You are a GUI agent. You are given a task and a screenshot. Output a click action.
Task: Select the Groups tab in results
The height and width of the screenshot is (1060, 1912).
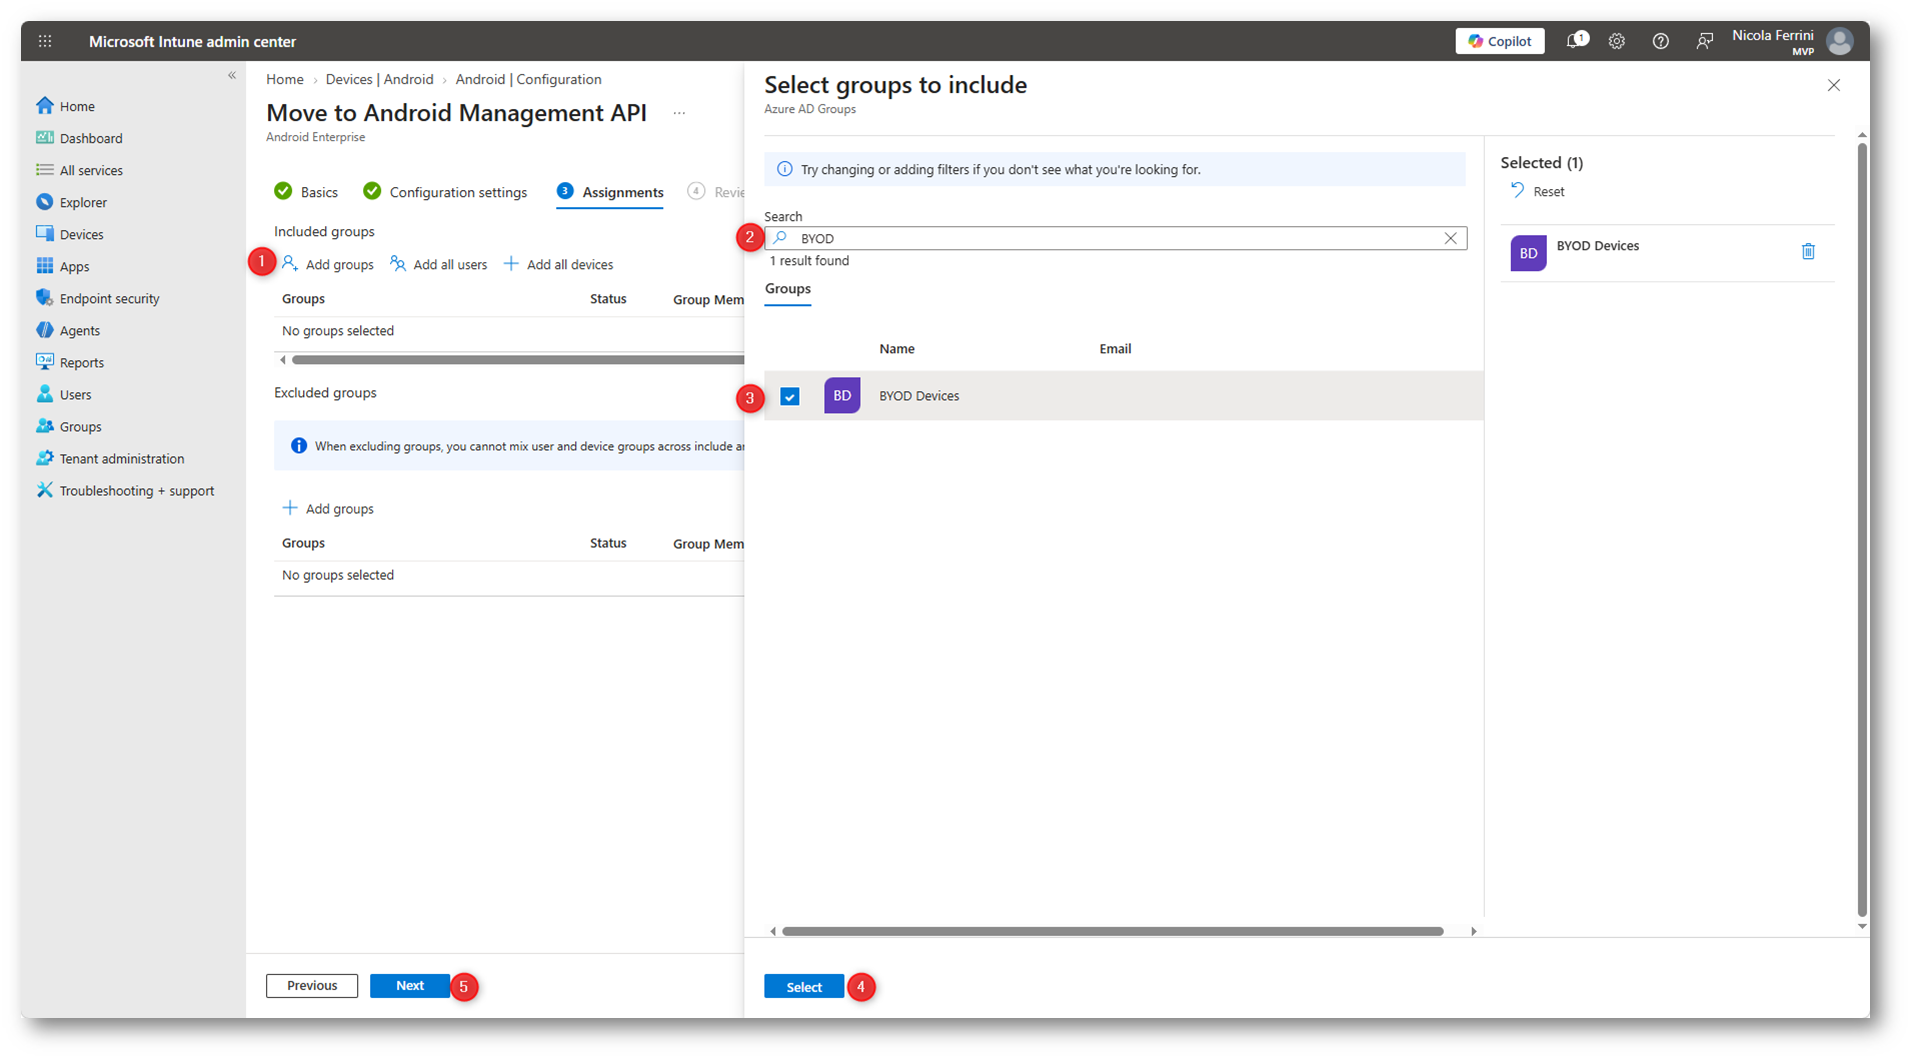tap(788, 289)
